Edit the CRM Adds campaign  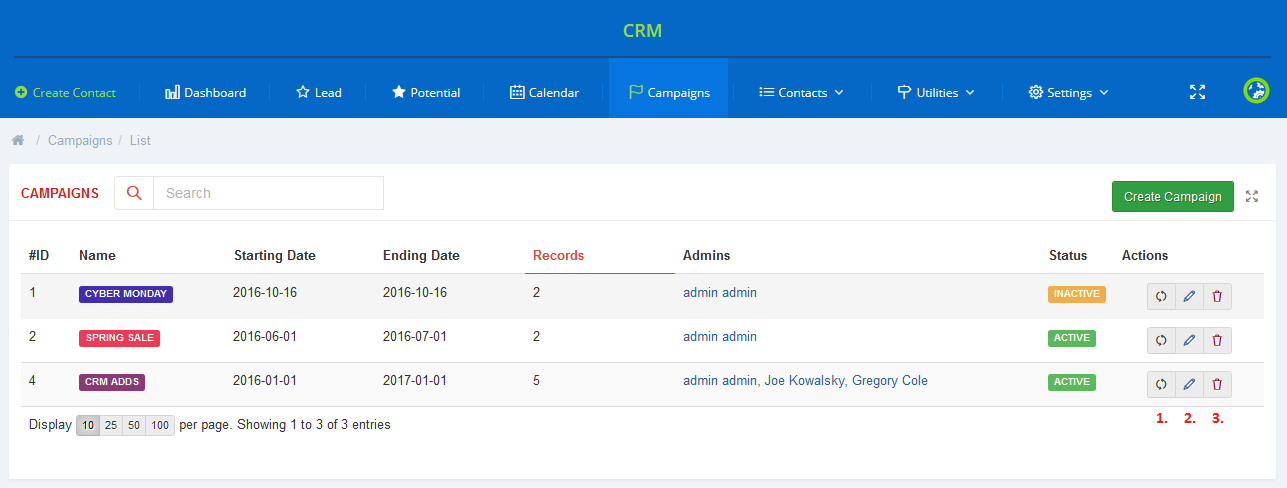(x=1189, y=384)
